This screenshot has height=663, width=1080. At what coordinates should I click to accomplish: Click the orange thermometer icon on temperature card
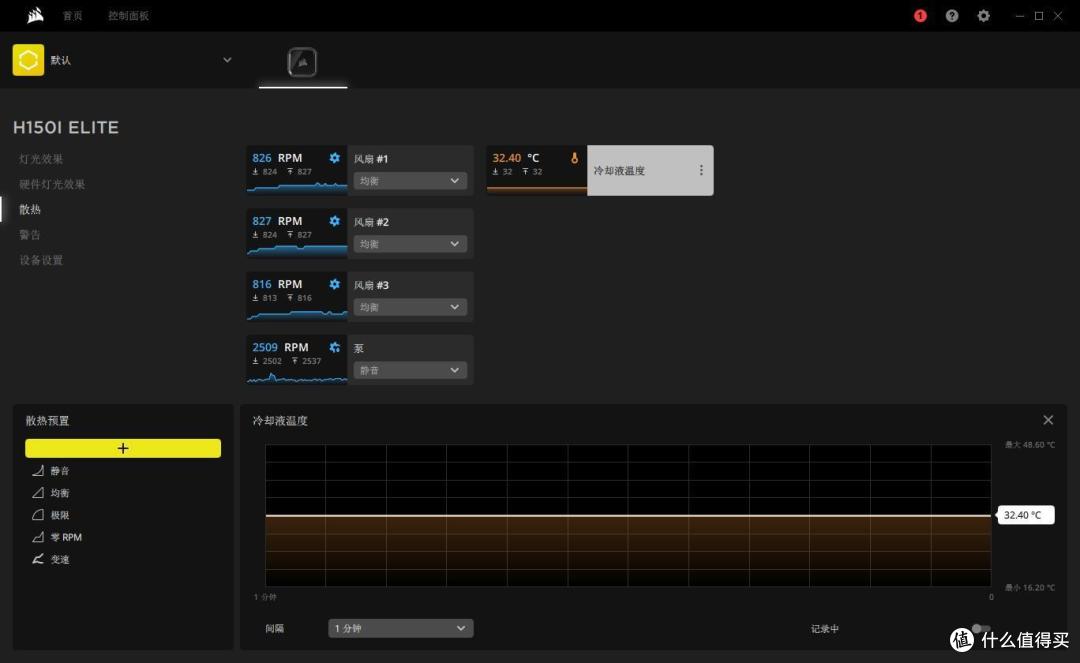574,158
